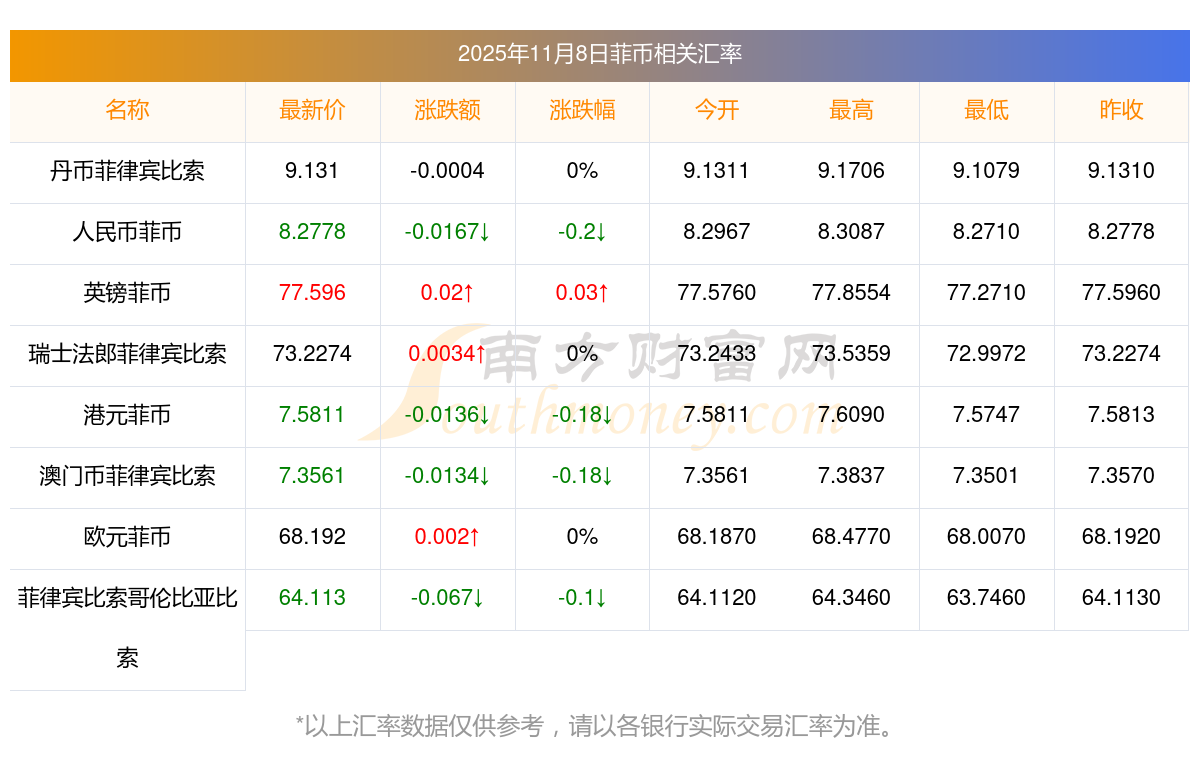This screenshot has width=1200, height=757.
Task: Click latest price 8.2778 in green
Action: (x=312, y=232)
